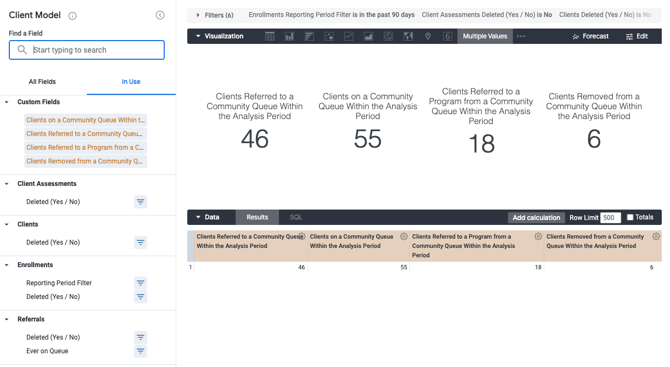Select Ever on Queue field under Referrals
670x367 pixels.
tap(47, 351)
